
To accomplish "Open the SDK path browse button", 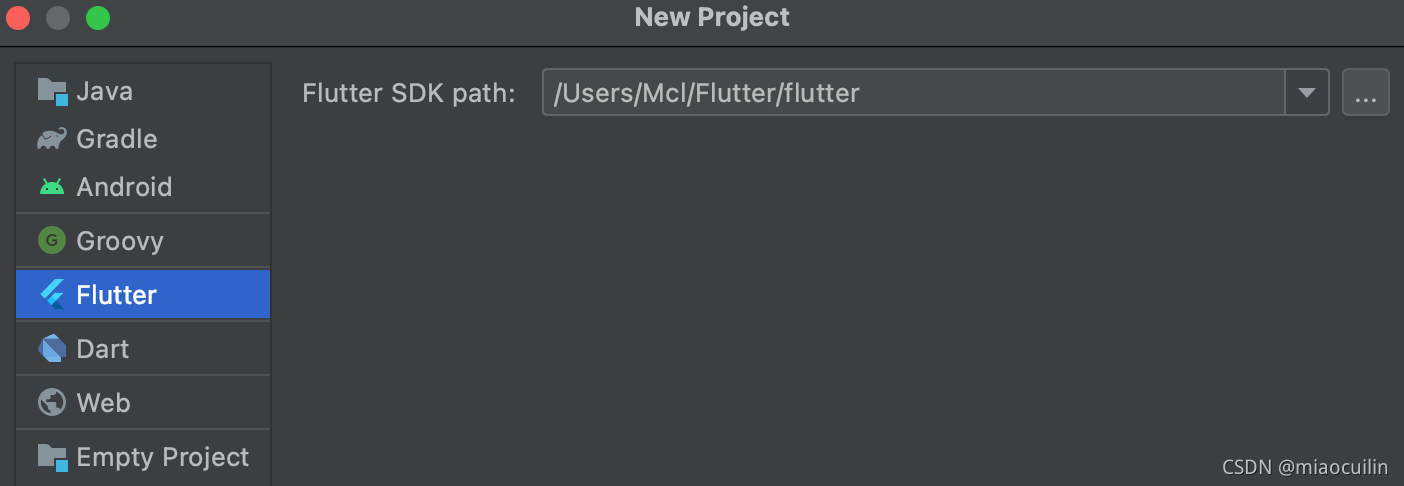I will (1365, 93).
